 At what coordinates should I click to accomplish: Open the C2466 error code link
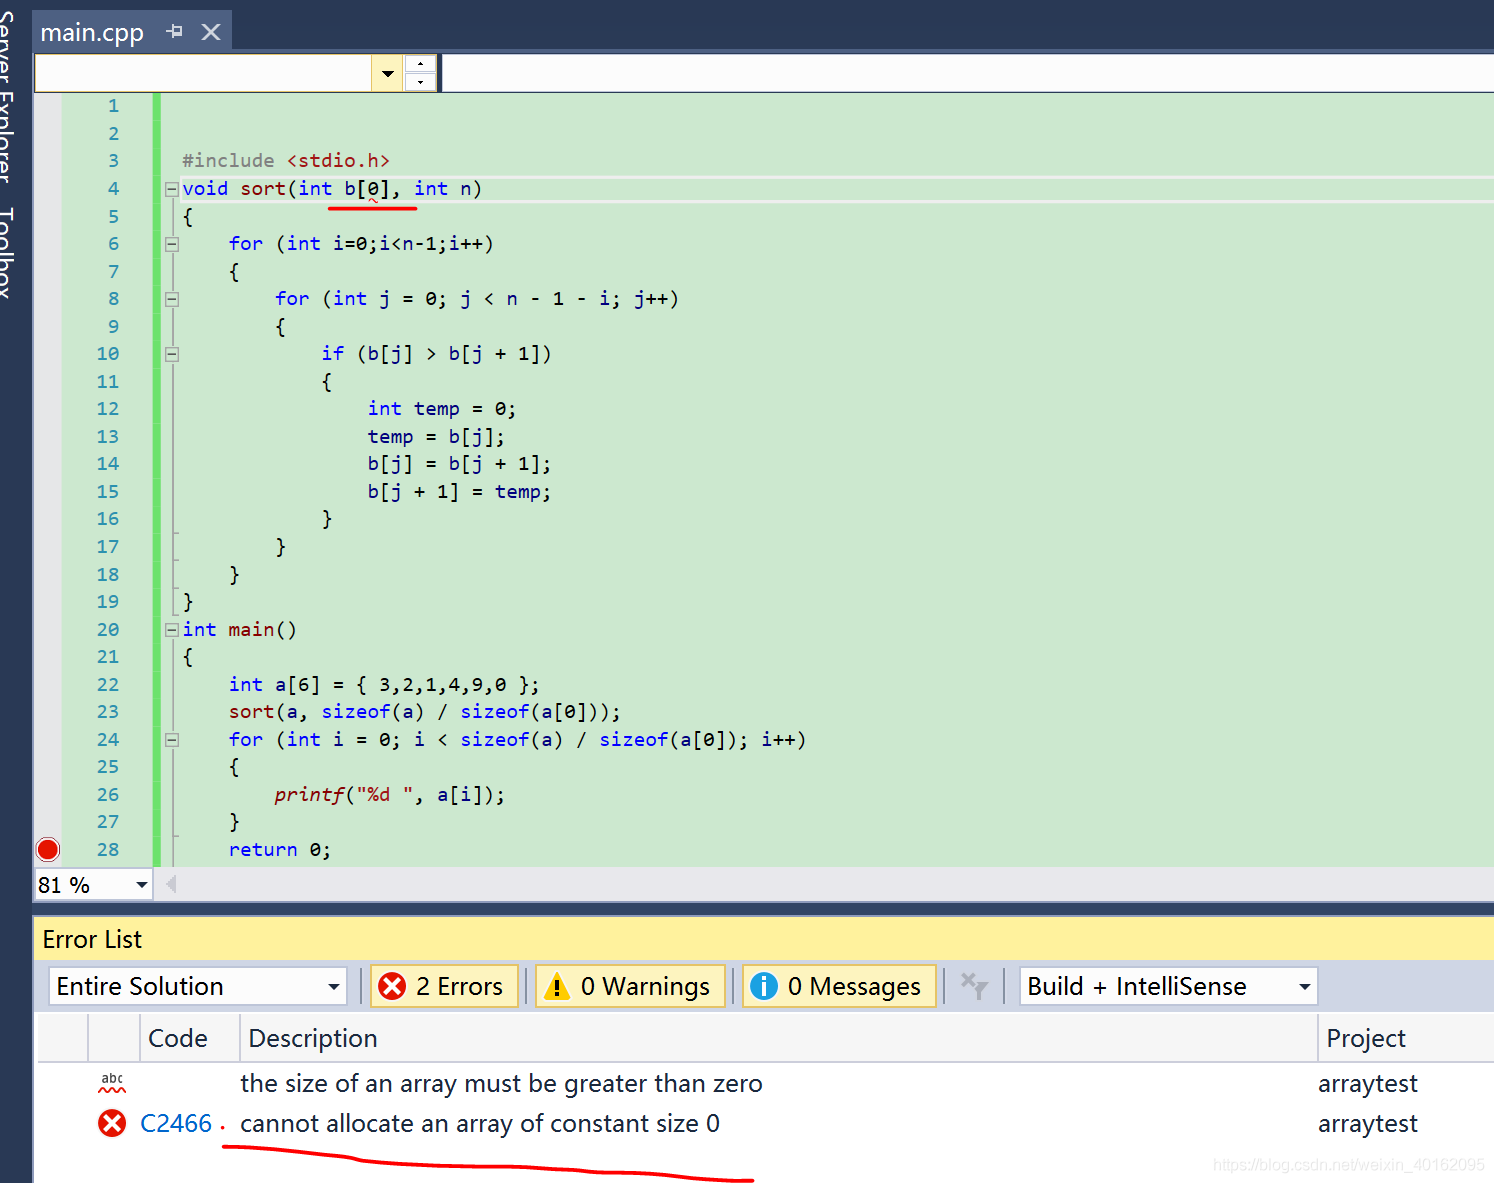pyautogui.click(x=176, y=1124)
